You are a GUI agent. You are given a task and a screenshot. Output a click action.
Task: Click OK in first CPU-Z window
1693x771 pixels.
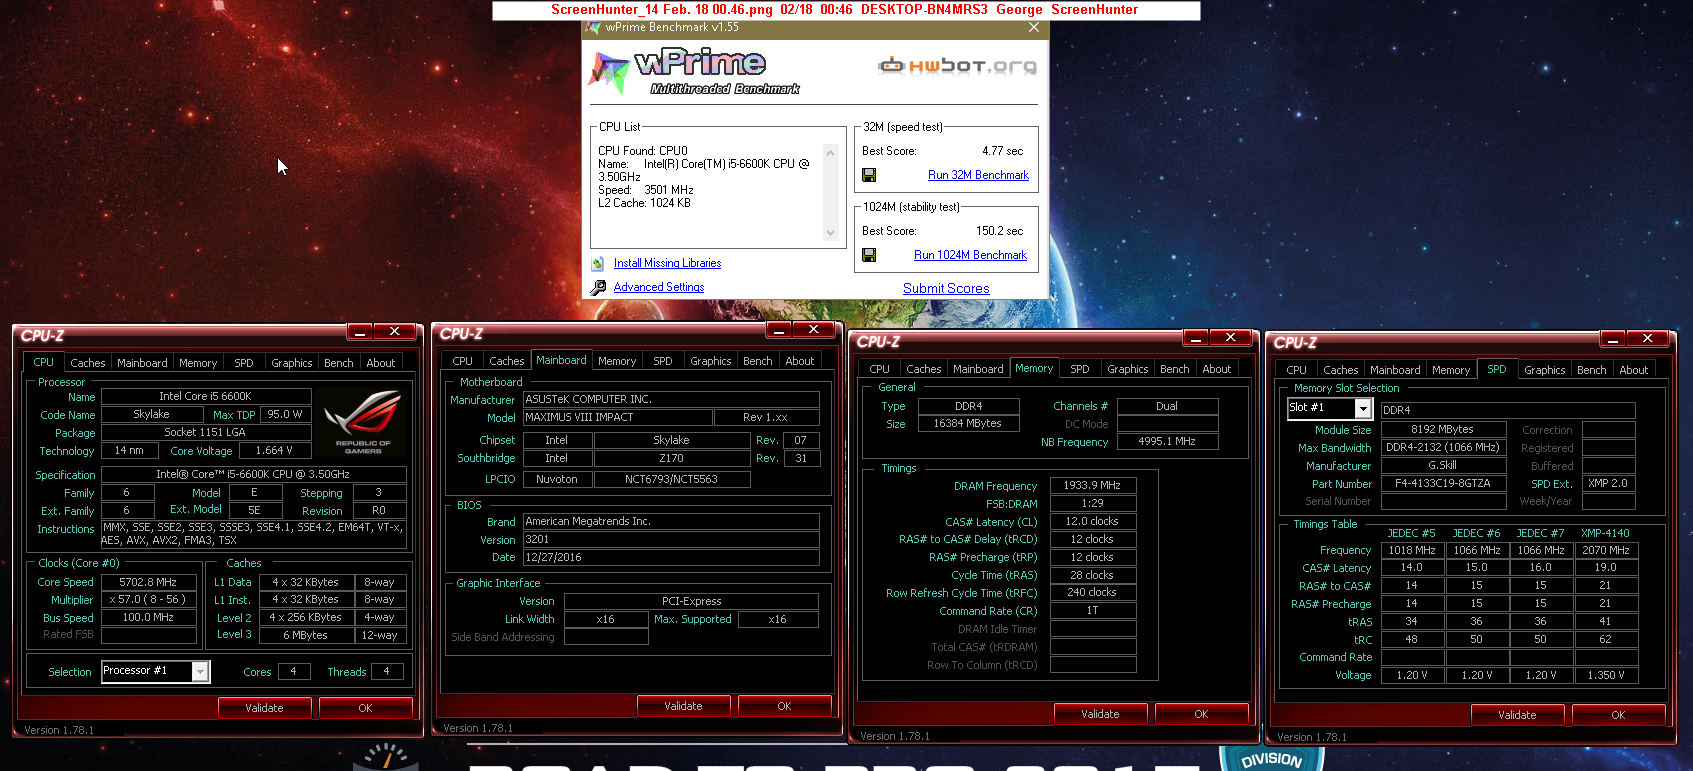(365, 708)
